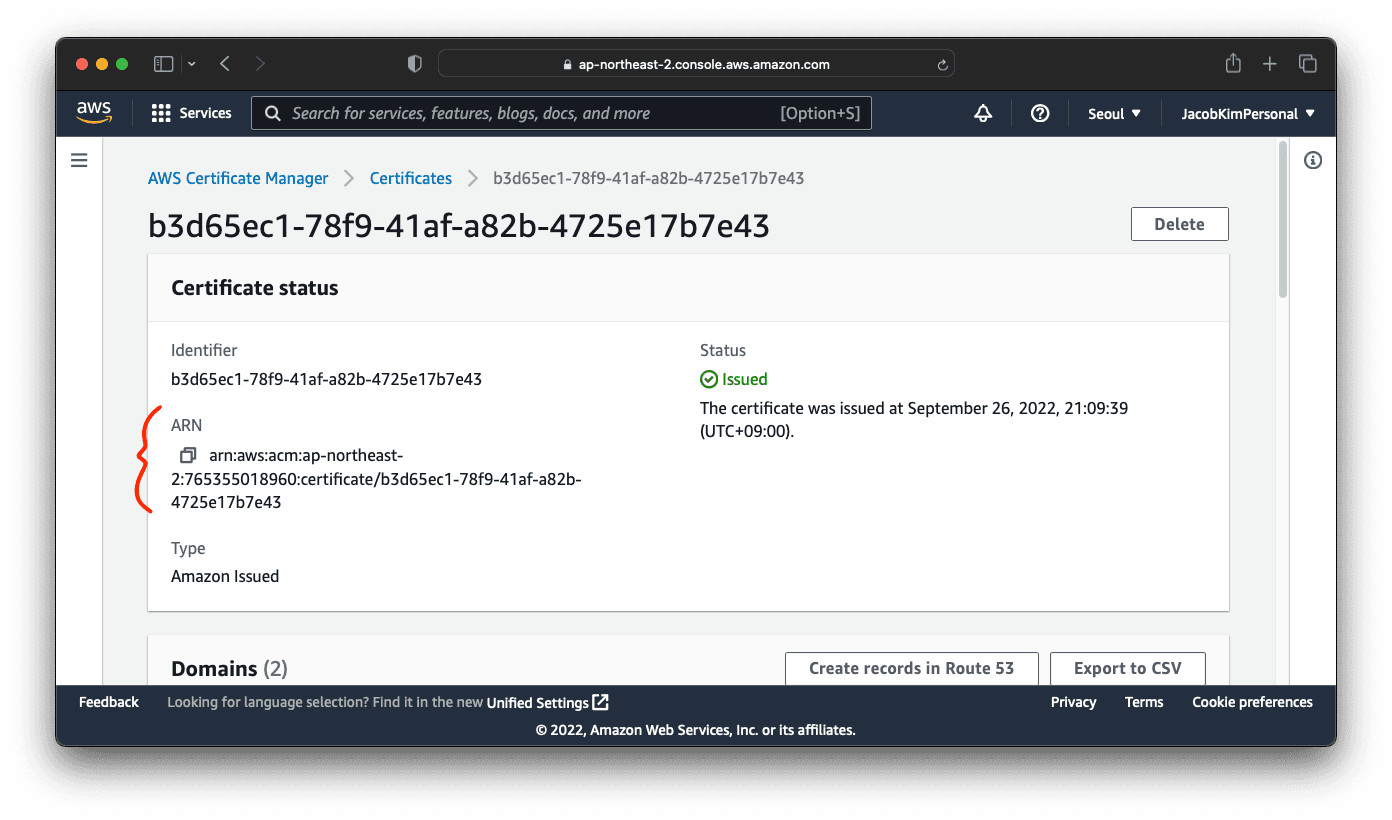Reload the page from the address bar
The image size is (1392, 820).
coord(941,63)
